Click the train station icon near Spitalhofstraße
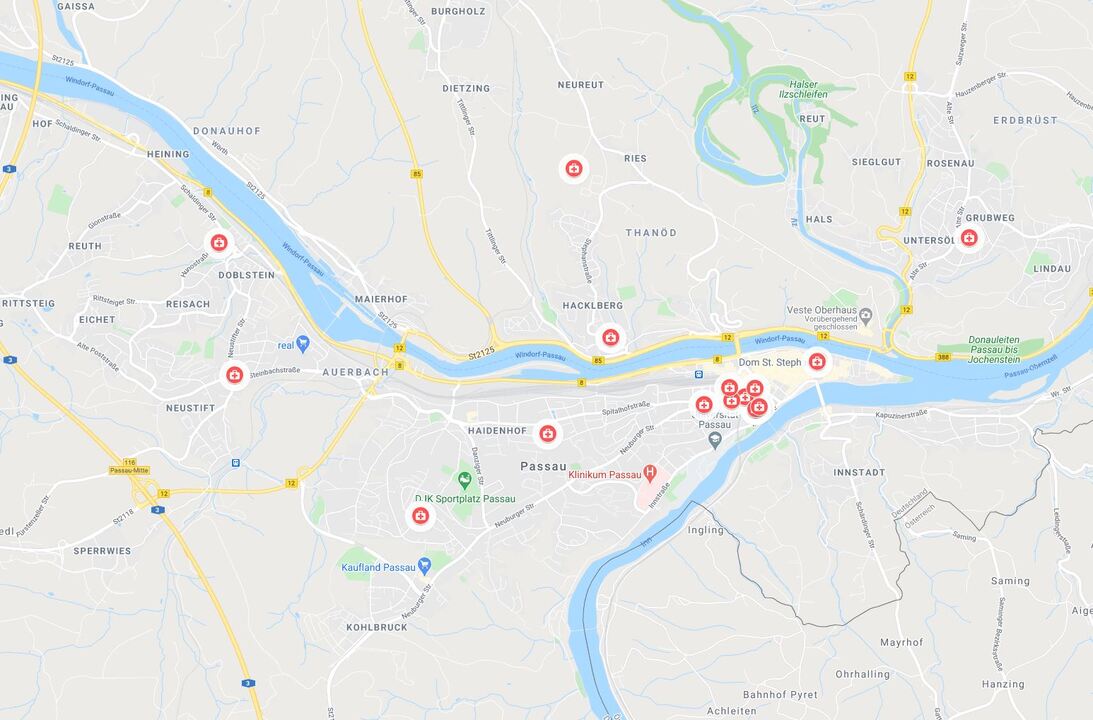Image resolution: width=1093 pixels, height=720 pixels. click(698, 374)
